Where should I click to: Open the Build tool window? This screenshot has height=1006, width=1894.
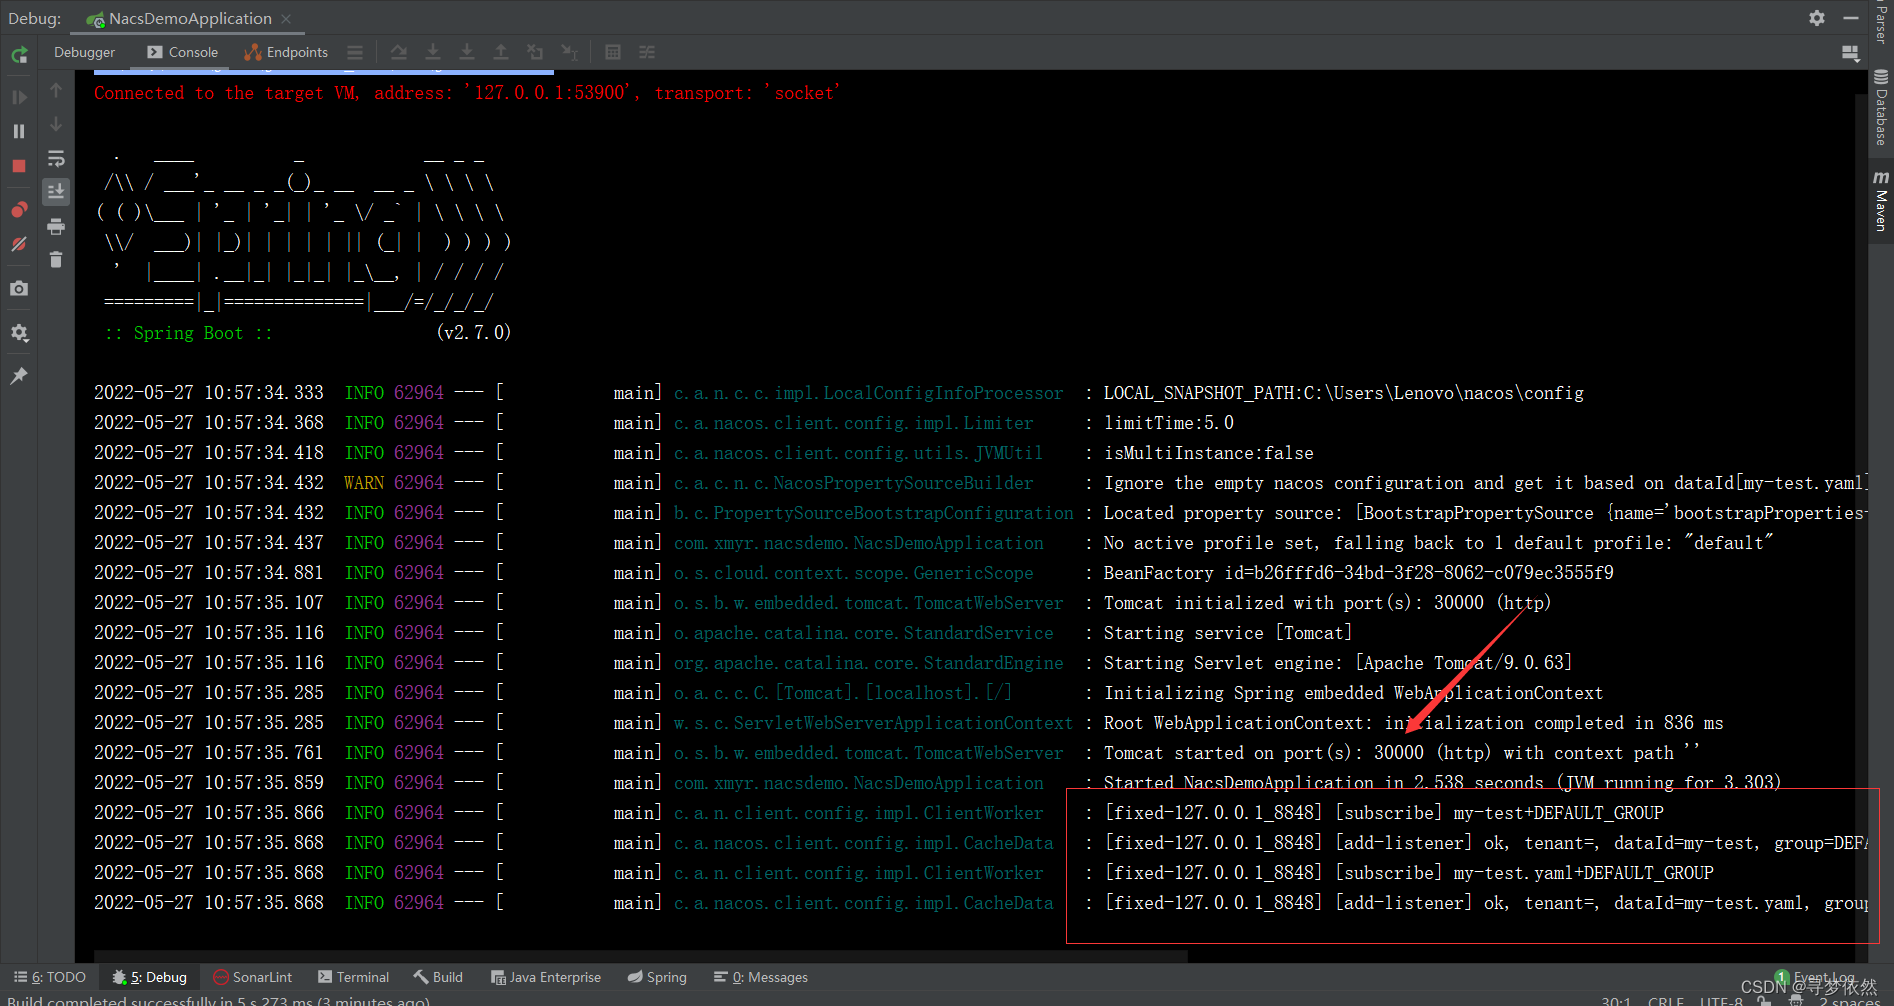(438, 977)
